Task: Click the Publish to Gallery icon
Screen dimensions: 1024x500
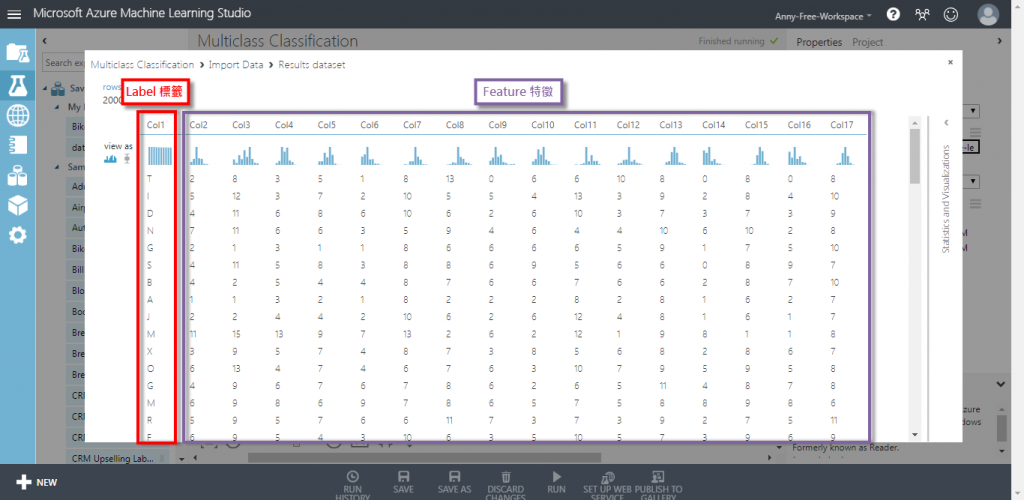Action: tap(658, 477)
